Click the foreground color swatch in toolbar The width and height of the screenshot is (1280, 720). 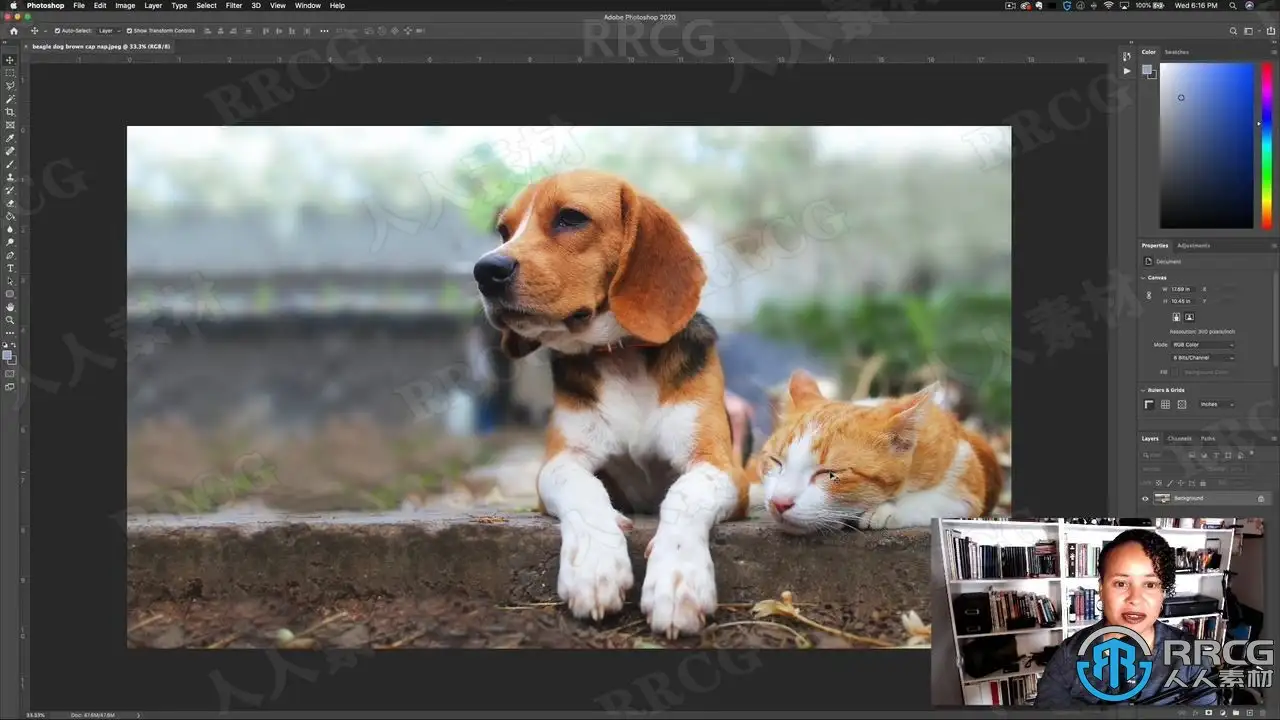point(7,355)
